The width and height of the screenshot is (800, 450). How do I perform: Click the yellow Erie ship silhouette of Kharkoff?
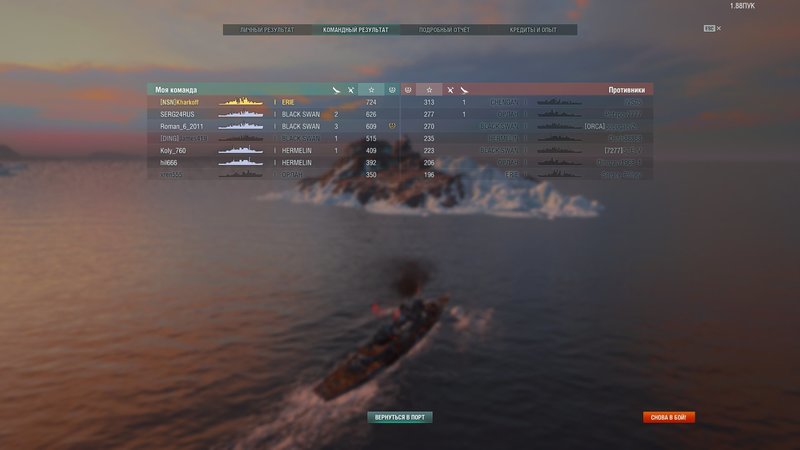pyautogui.click(x=241, y=102)
